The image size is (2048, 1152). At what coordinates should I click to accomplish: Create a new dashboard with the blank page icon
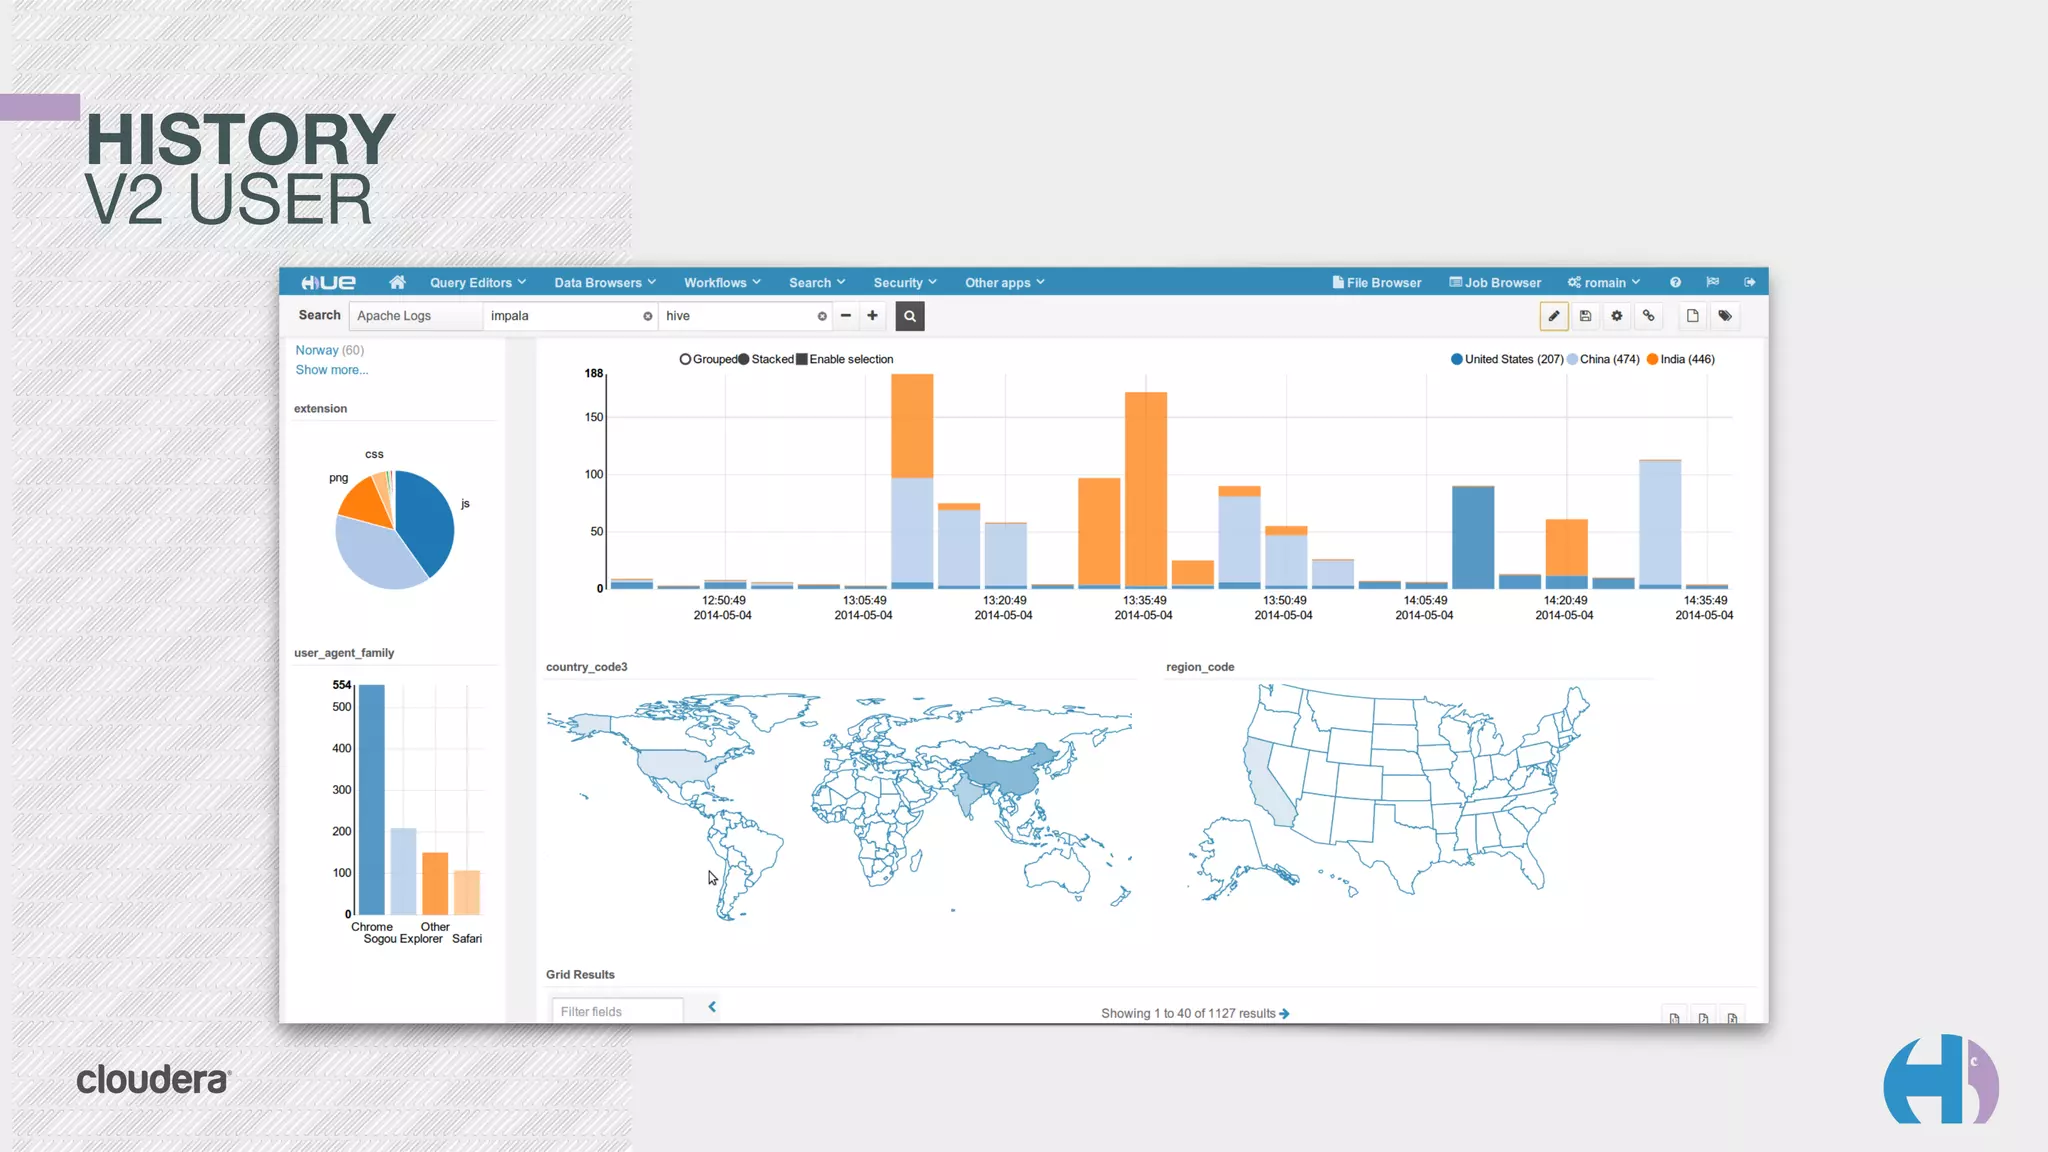(1692, 316)
